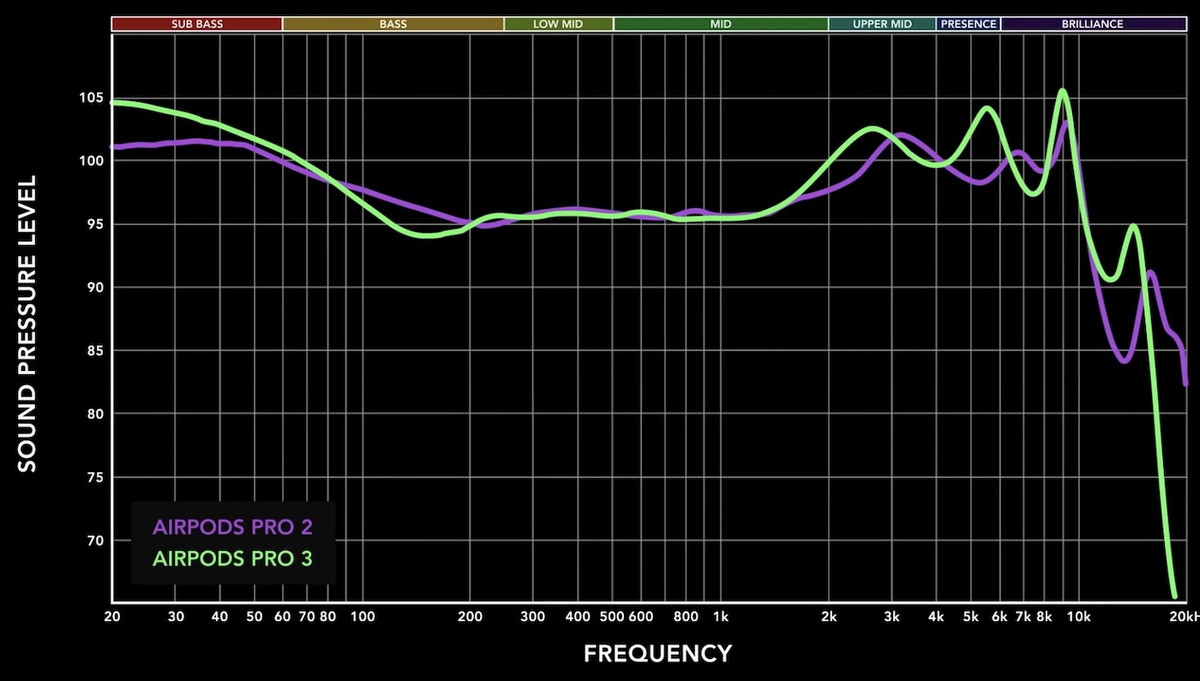This screenshot has height=681, width=1200.
Task: Click the 85 y-axis tick label
Action: pos(93,351)
